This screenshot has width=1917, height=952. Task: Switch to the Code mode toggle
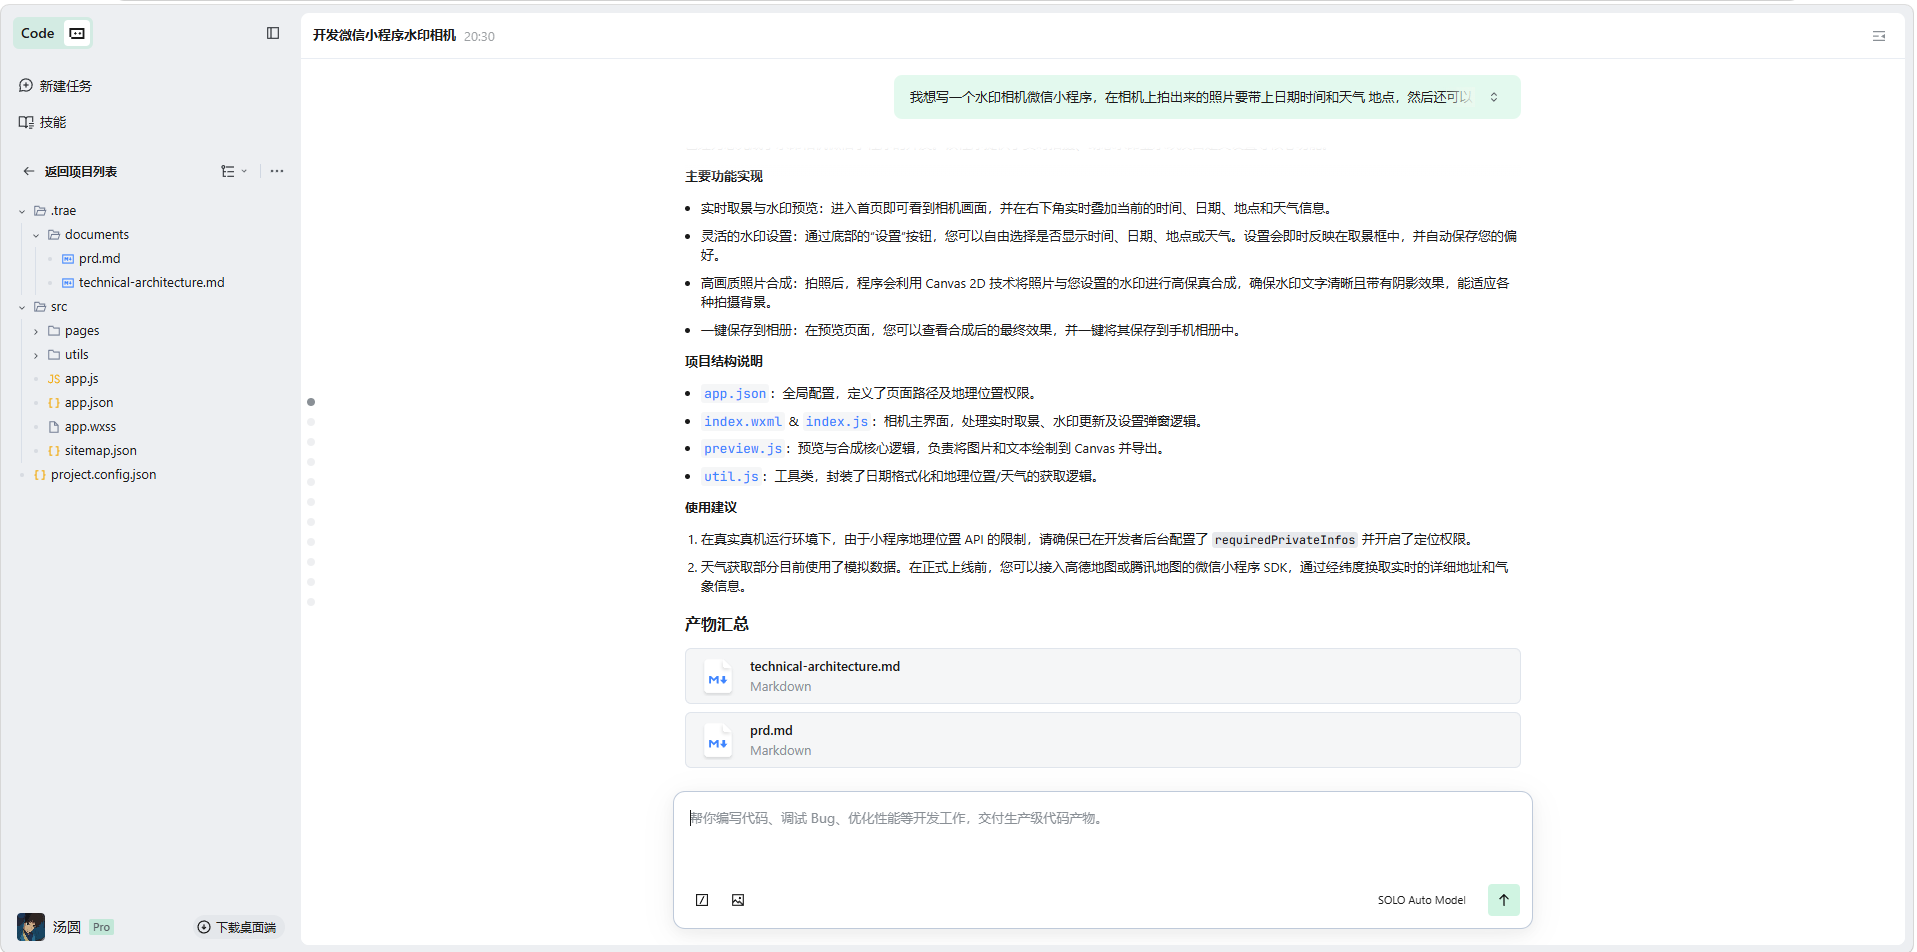coord(38,33)
